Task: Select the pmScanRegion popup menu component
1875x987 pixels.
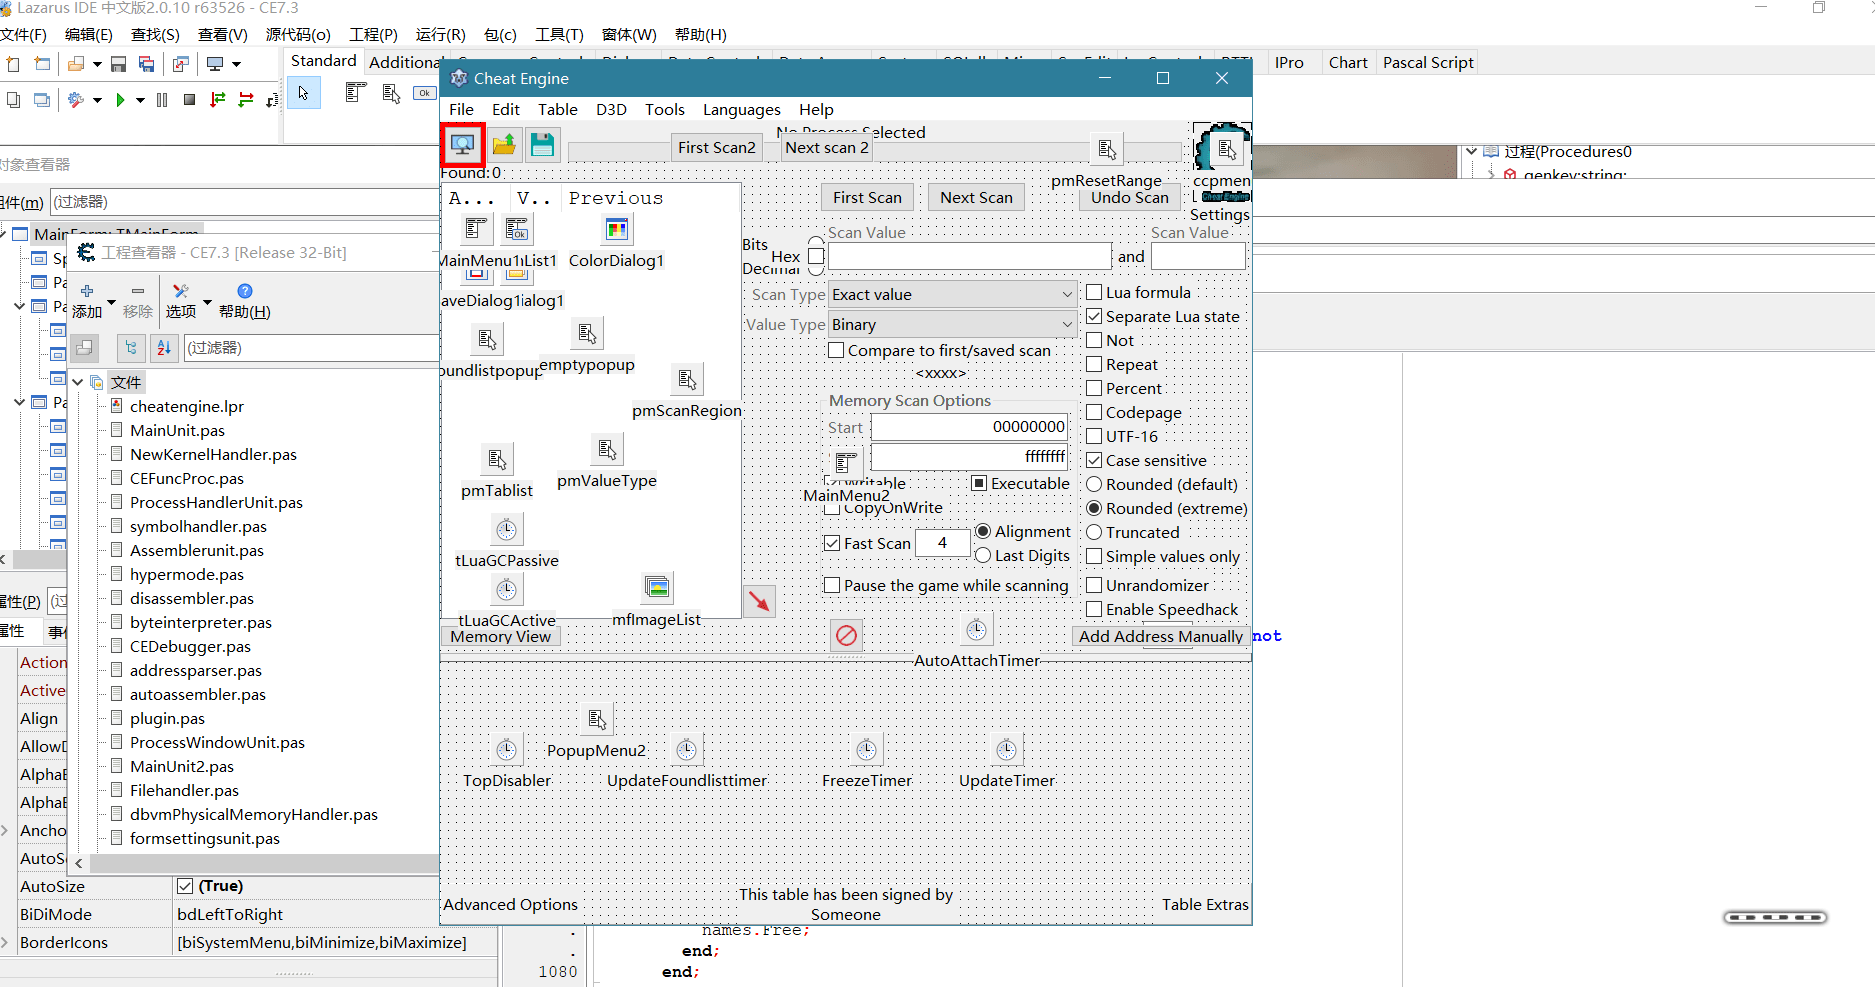Action: (x=687, y=380)
